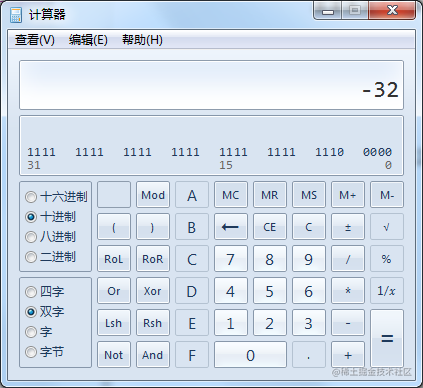The height and width of the screenshot is (388, 423).
Task: Click the minus - operator button
Action: (348, 323)
